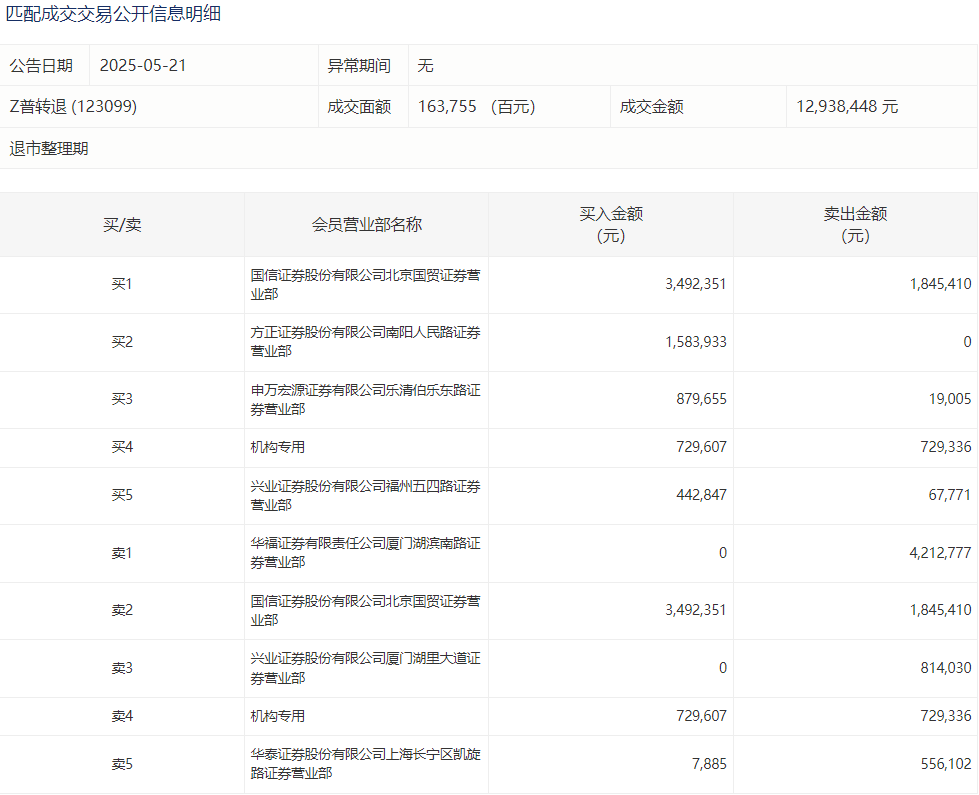Click the 买2 buy amount 1,583,933
Screen dimensions: 979x795
(695, 342)
